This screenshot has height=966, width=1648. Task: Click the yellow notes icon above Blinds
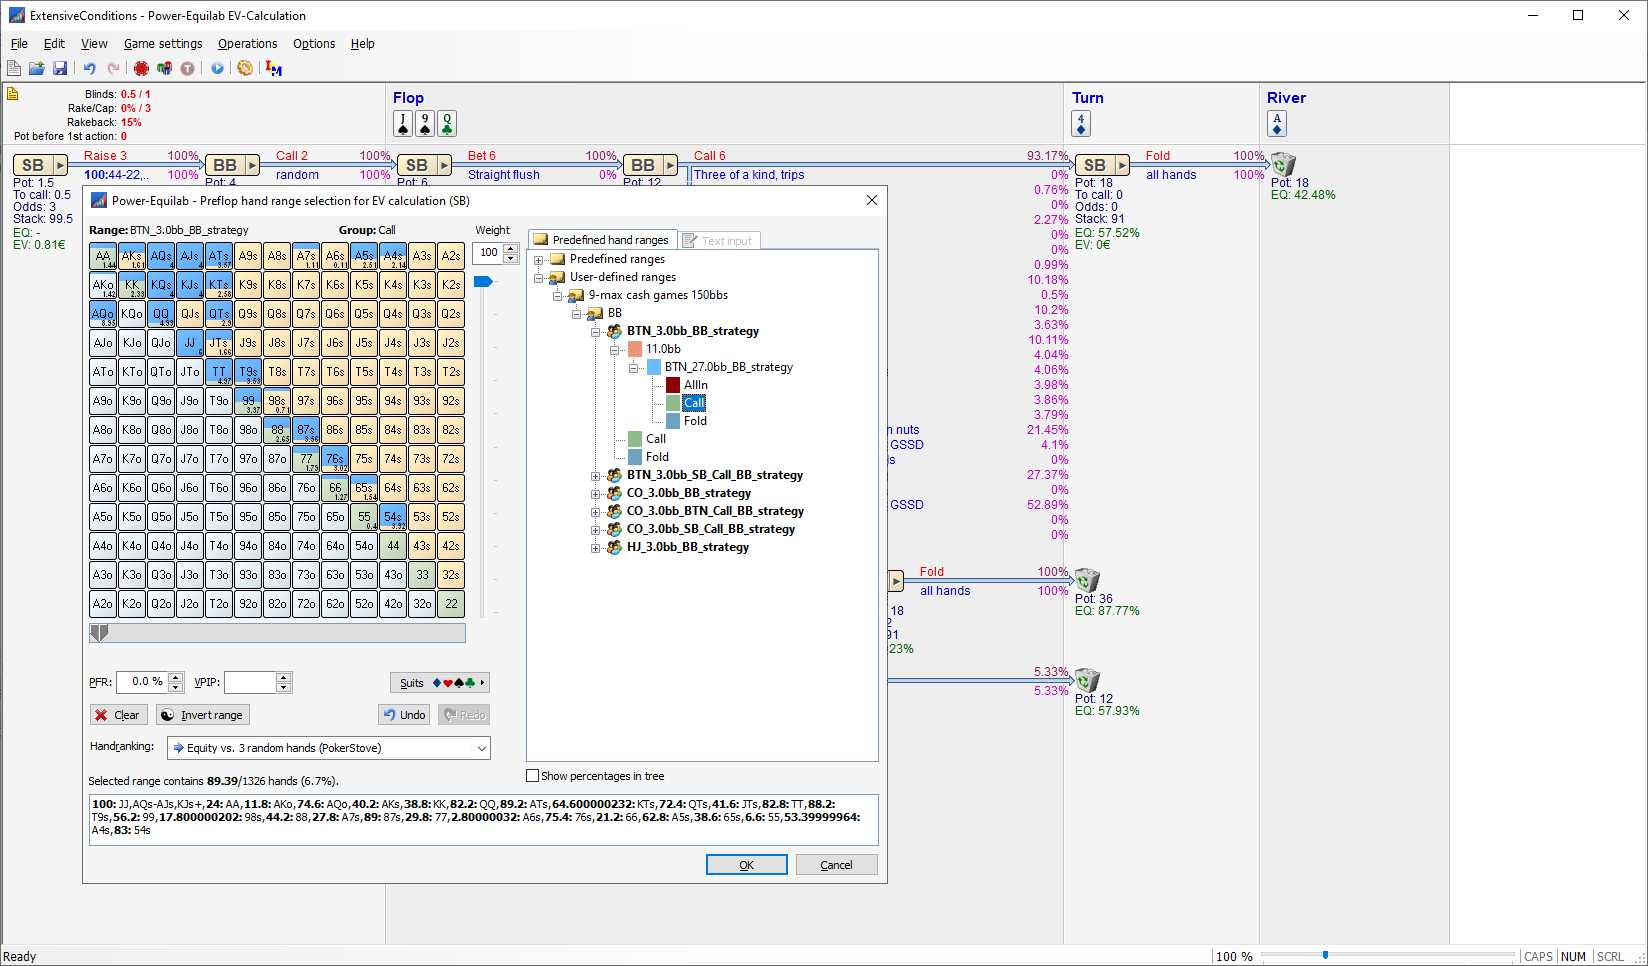tap(13, 94)
